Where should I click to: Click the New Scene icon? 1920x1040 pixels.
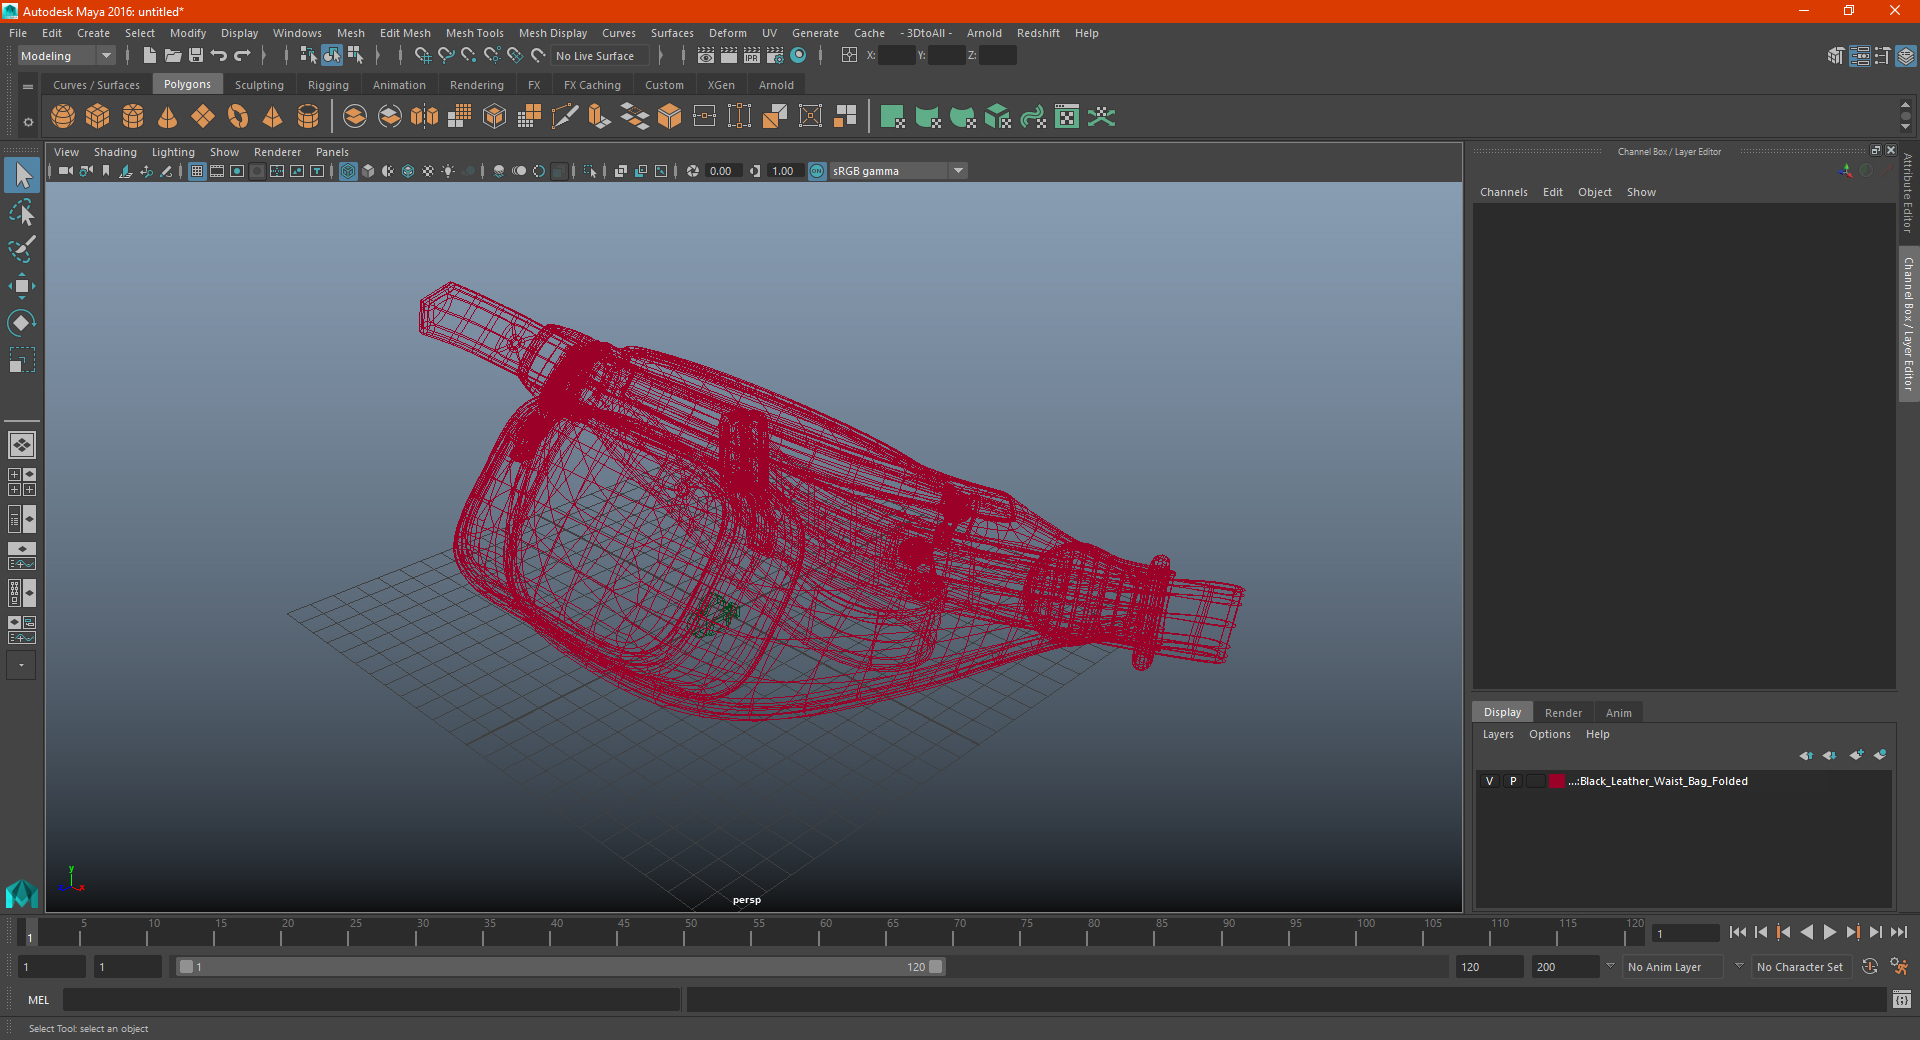coord(150,56)
